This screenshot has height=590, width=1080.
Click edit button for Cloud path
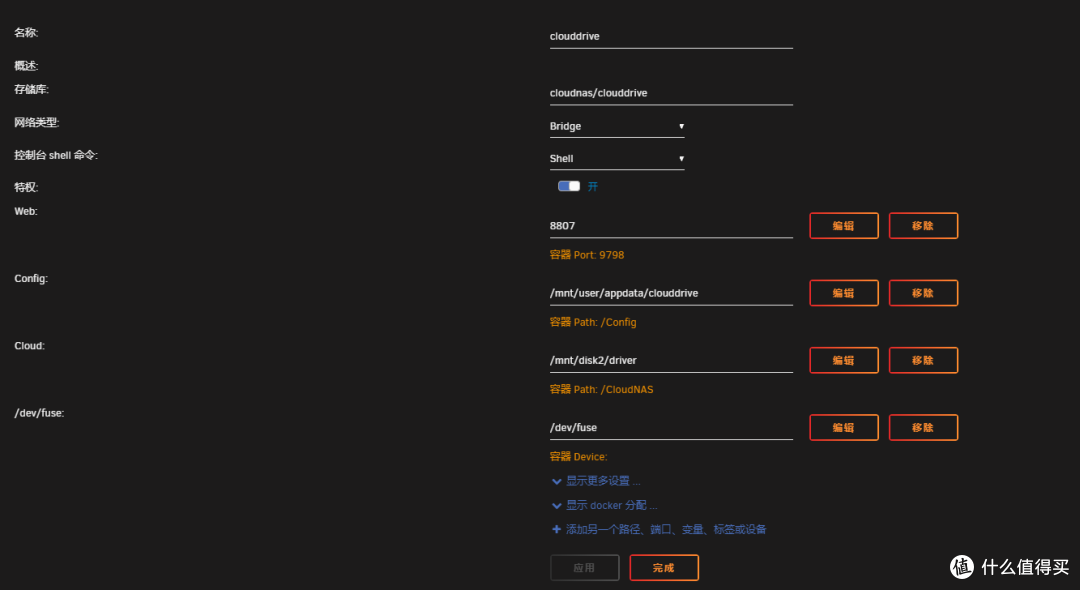coord(844,361)
